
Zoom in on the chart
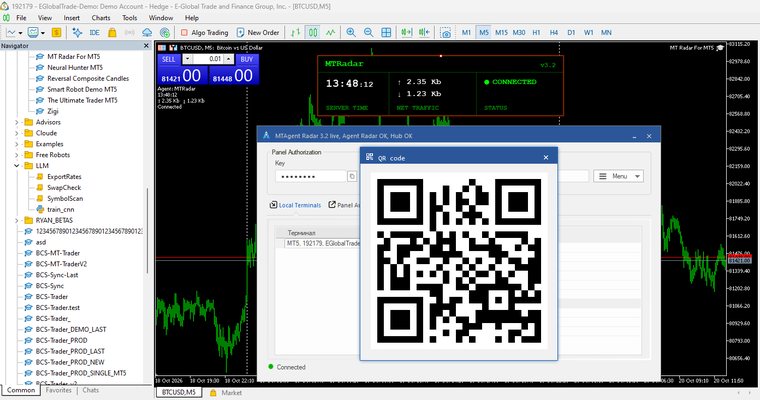tap(351, 32)
